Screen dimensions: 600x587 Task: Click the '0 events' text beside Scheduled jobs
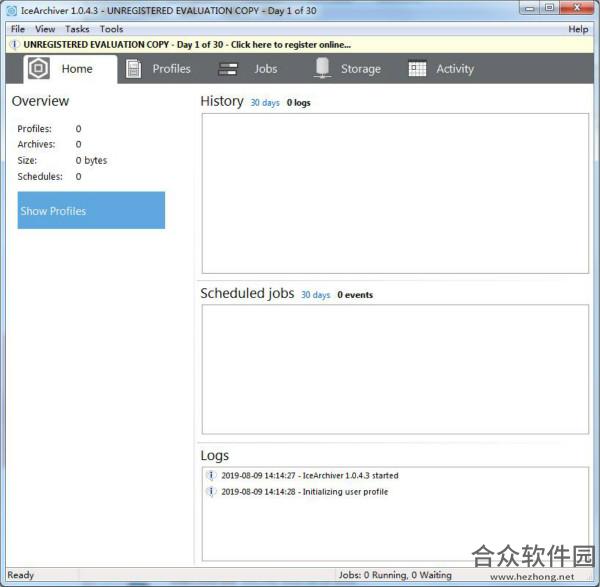pyautogui.click(x=355, y=295)
